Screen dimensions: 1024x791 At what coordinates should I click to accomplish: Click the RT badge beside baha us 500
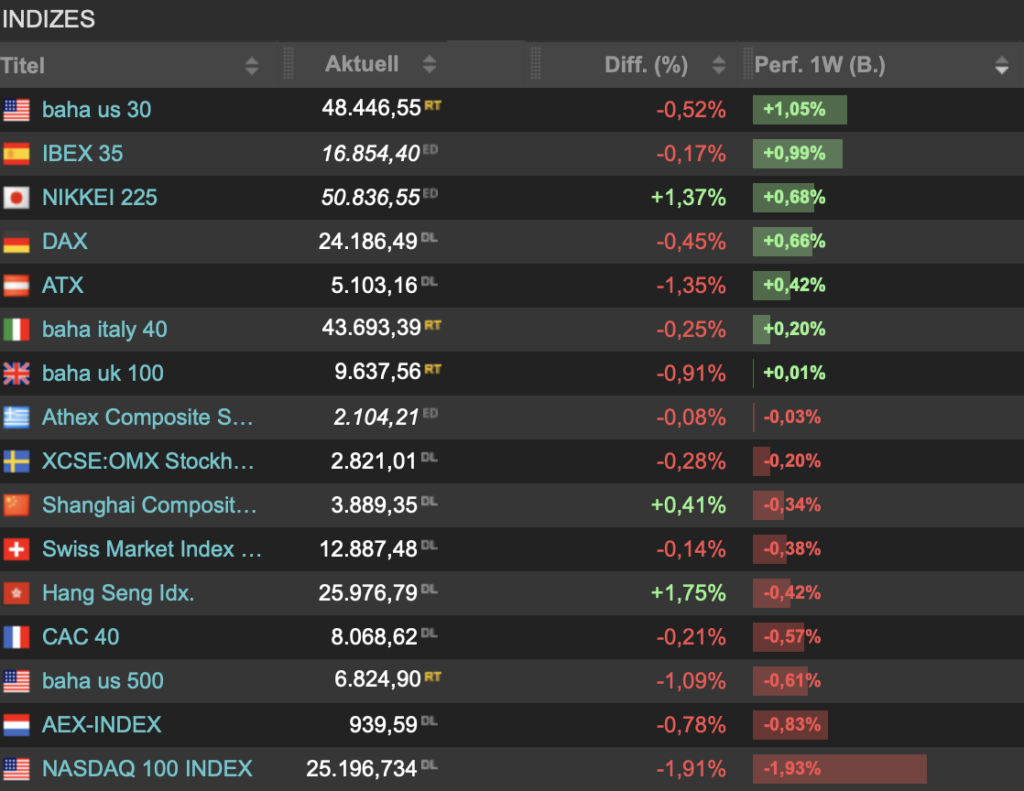pos(432,675)
